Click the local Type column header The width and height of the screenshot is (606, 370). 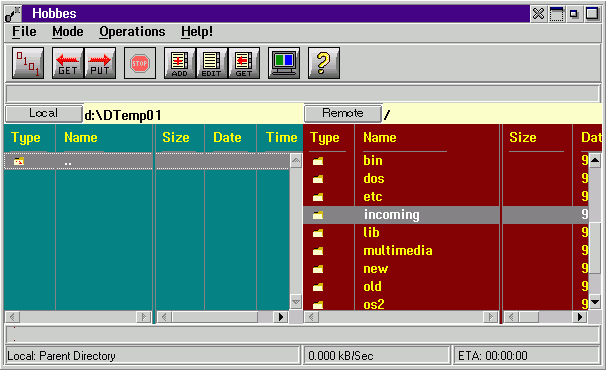tap(26, 138)
